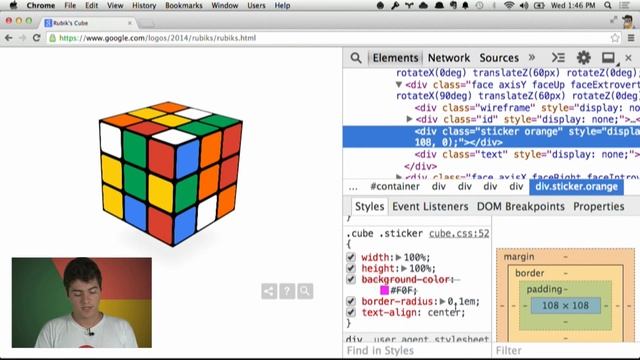Click the magenta #F0F color swatch
640x360 pixels.
click(x=384, y=290)
